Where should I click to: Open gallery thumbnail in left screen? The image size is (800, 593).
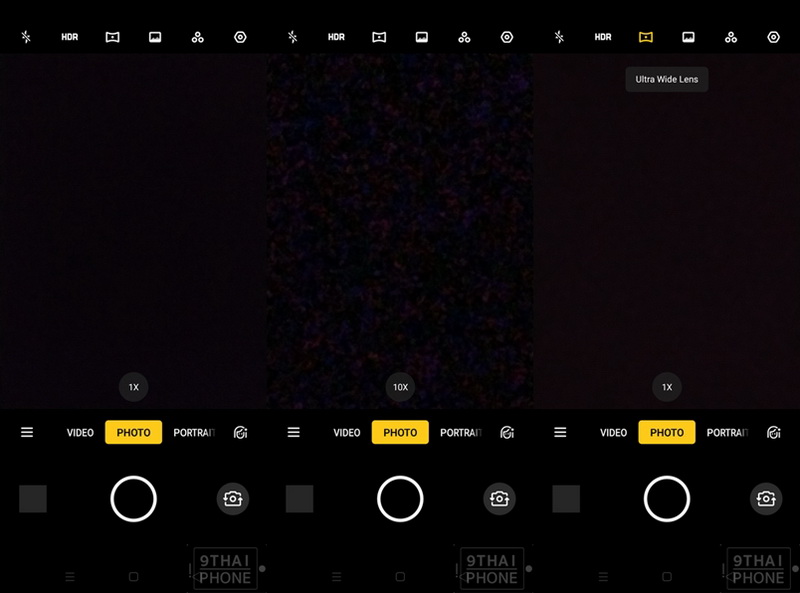(33, 499)
